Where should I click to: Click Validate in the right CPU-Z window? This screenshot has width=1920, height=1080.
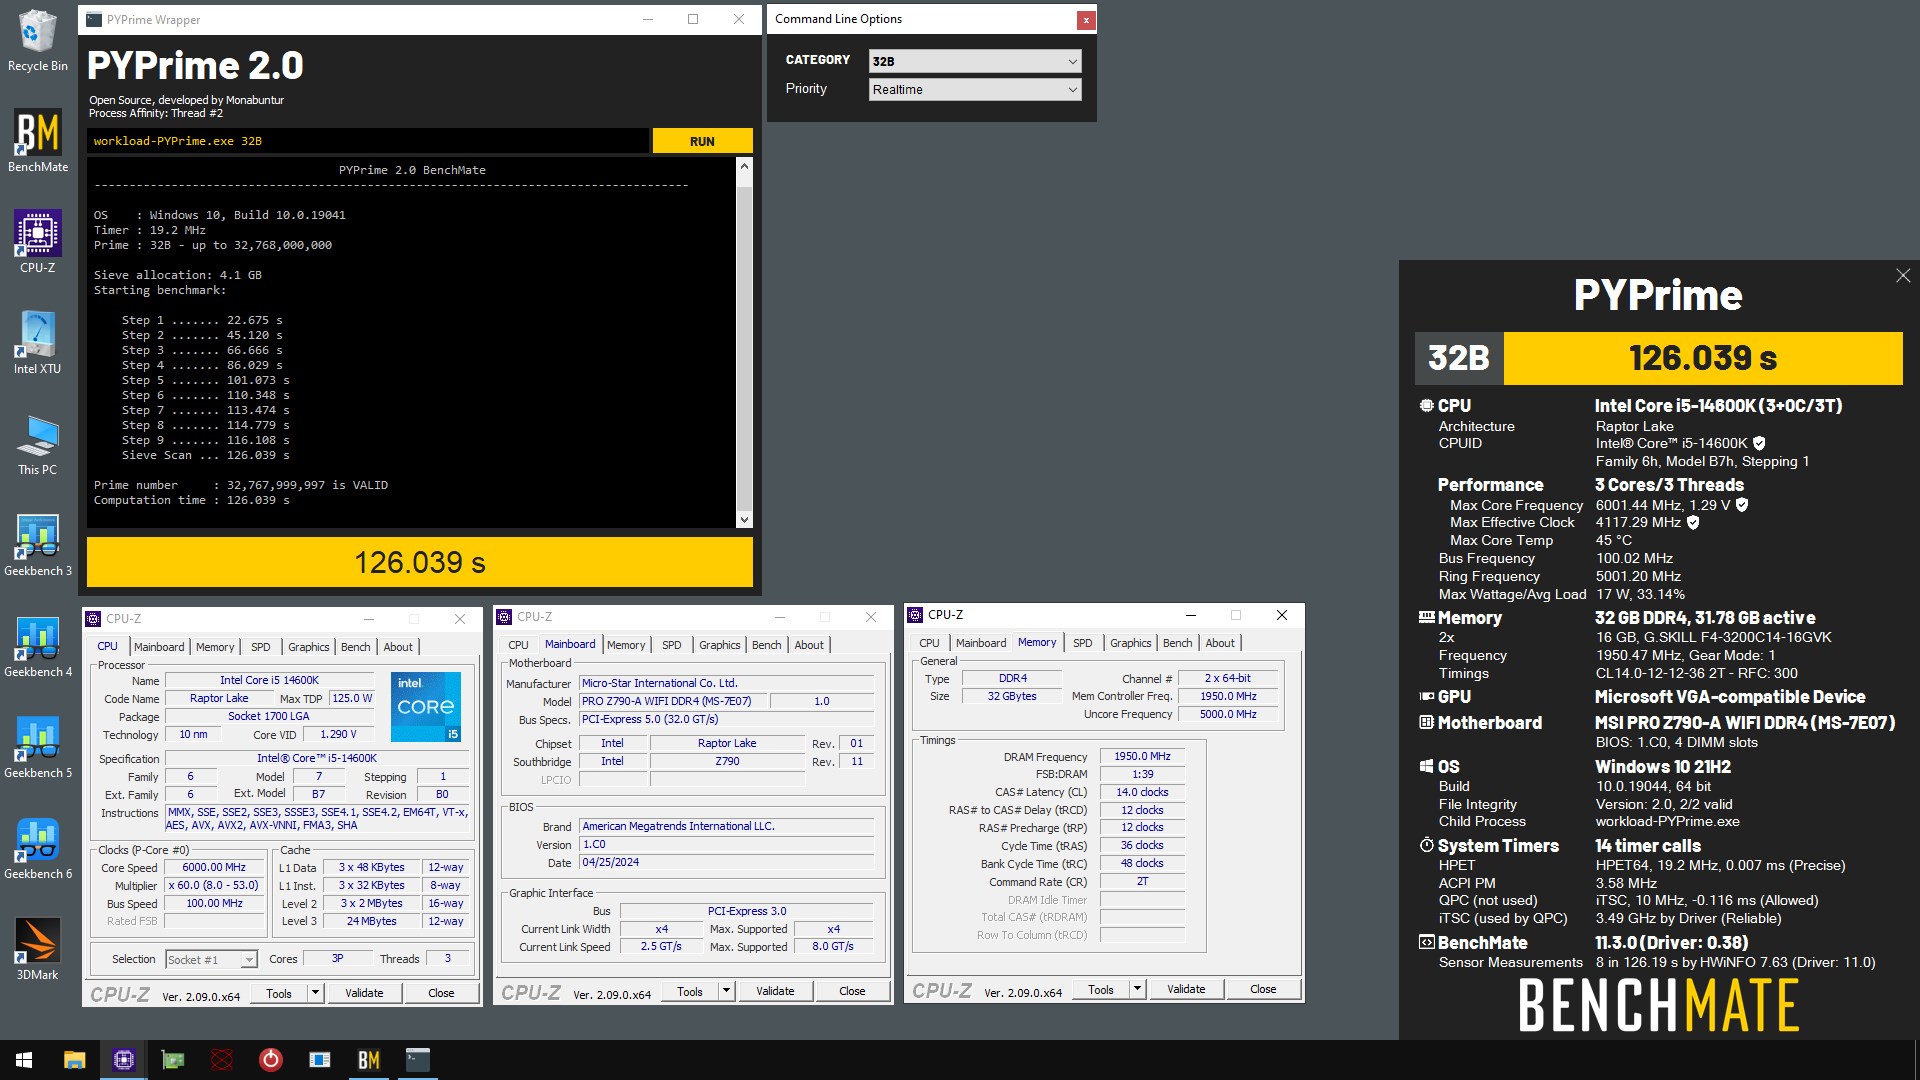coord(1186,989)
